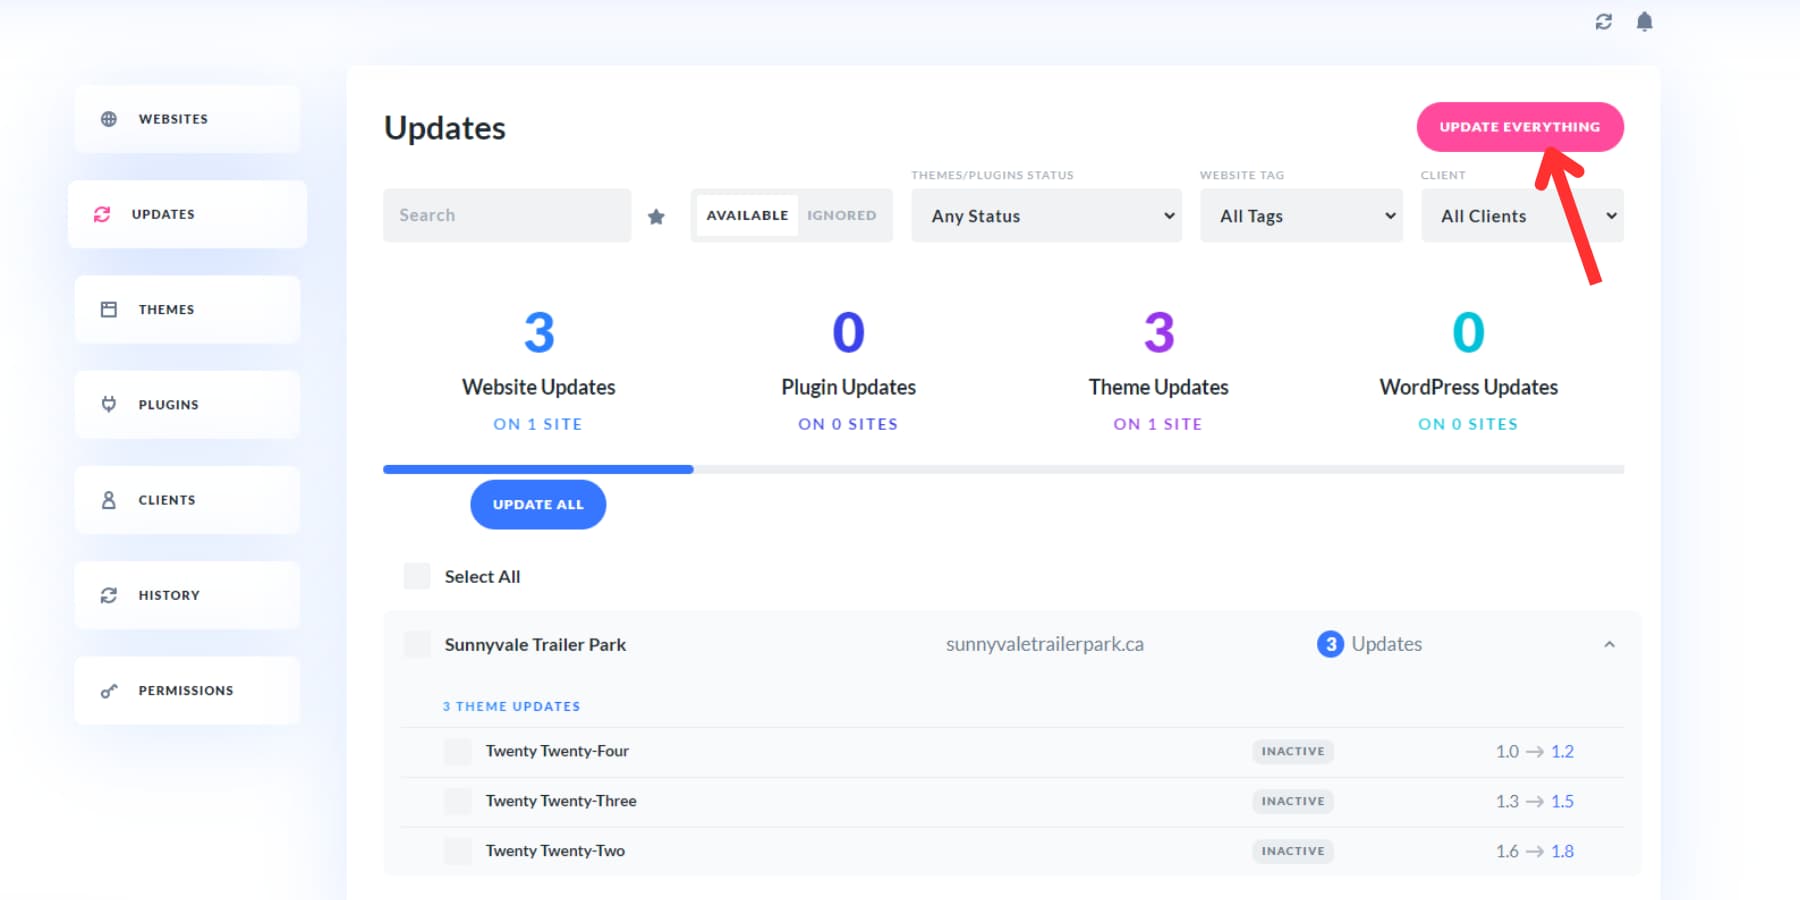Go to Themes in the sidebar
The image size is (1800, 900).
pyautogui.click(x=187, y=310)
